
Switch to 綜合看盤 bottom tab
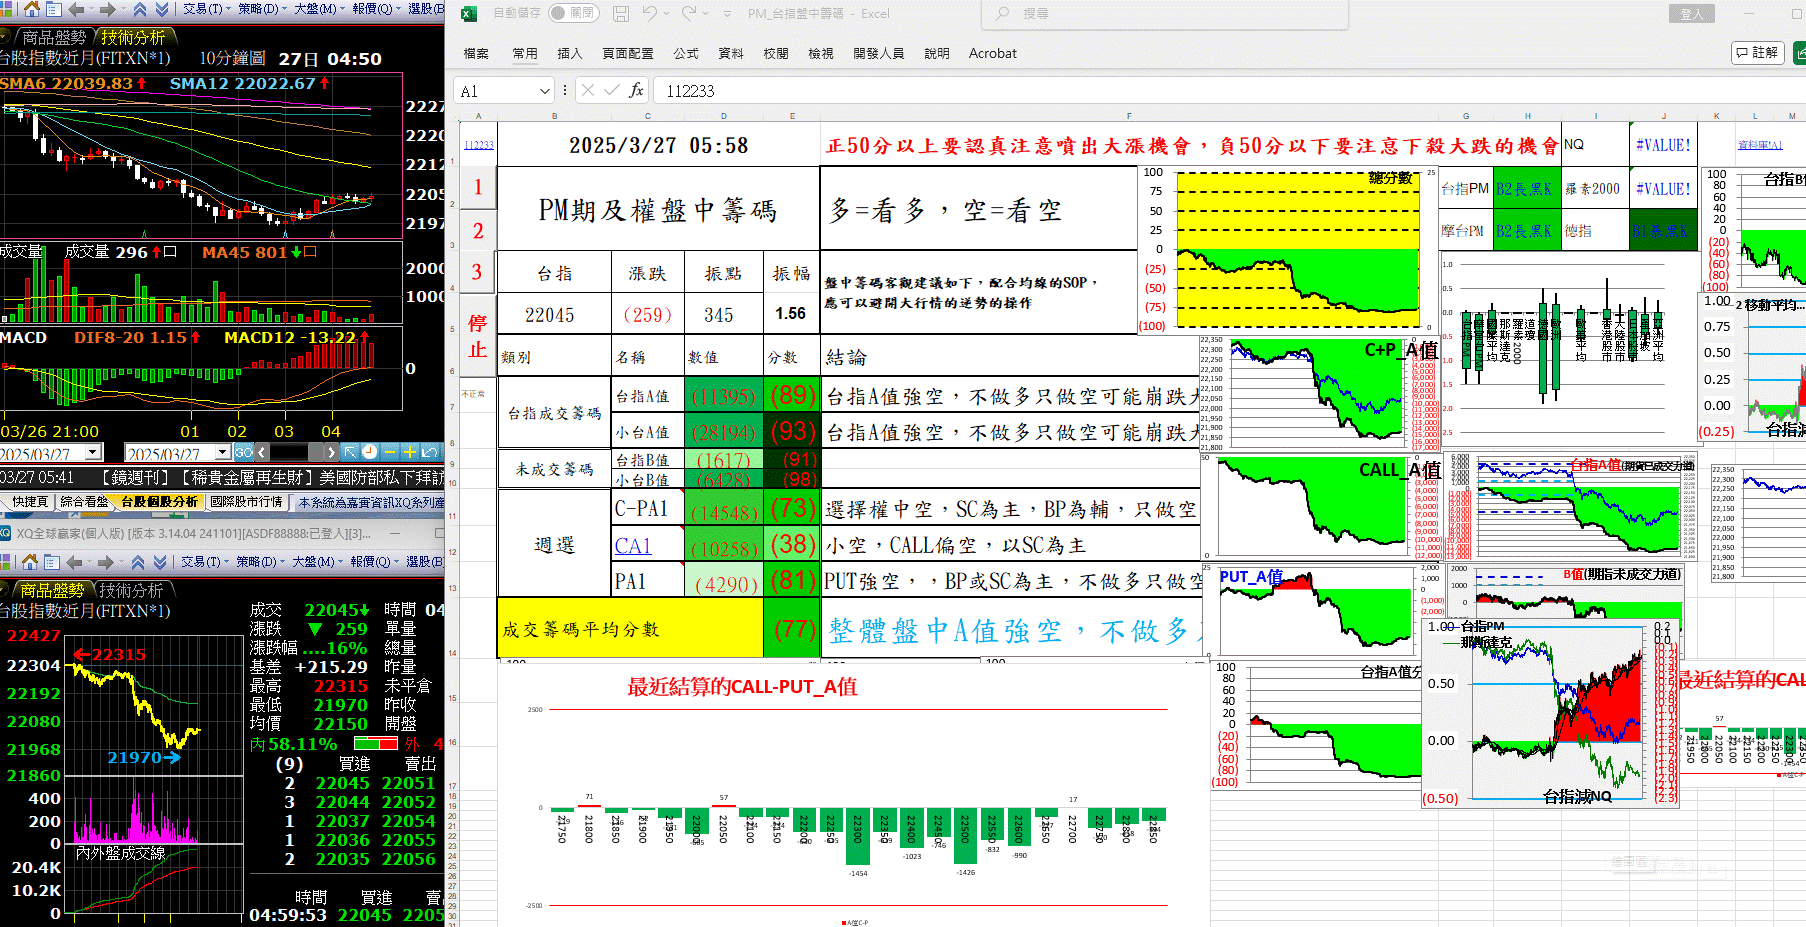(84, 502)
